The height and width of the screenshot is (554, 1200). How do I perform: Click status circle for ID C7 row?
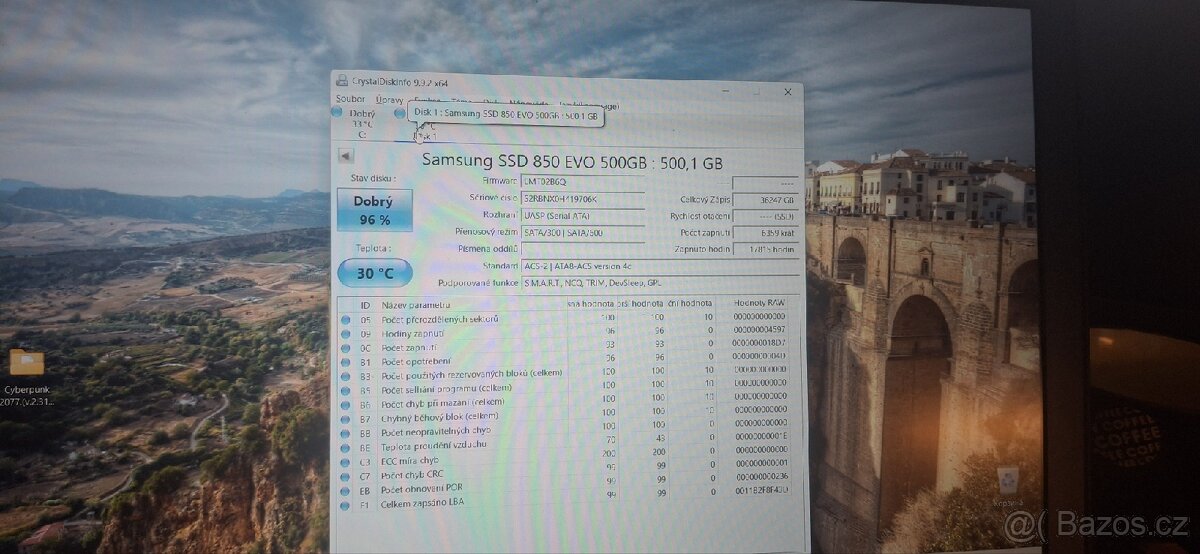click(347, 475)
